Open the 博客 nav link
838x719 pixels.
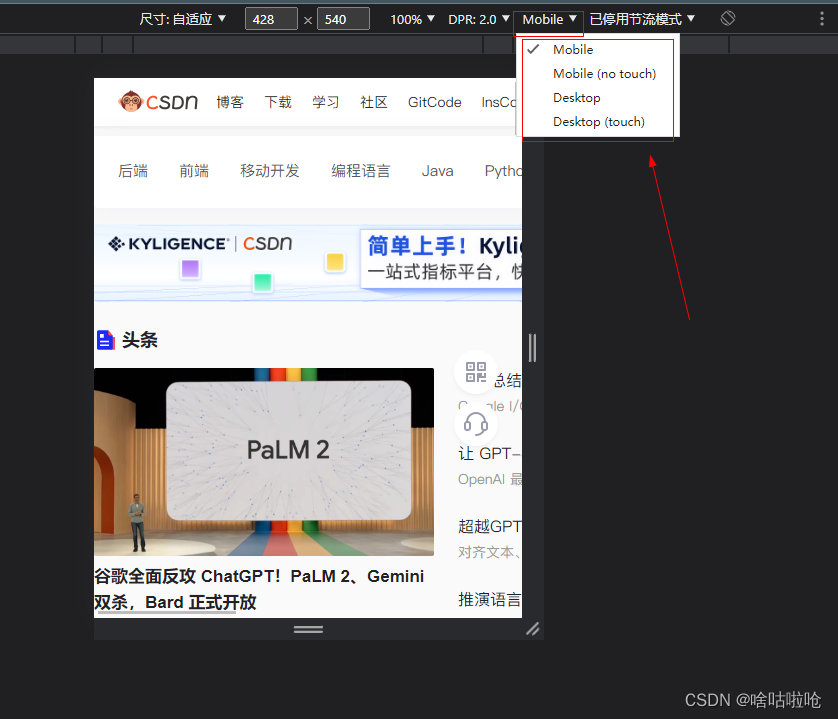click(230, 102)
